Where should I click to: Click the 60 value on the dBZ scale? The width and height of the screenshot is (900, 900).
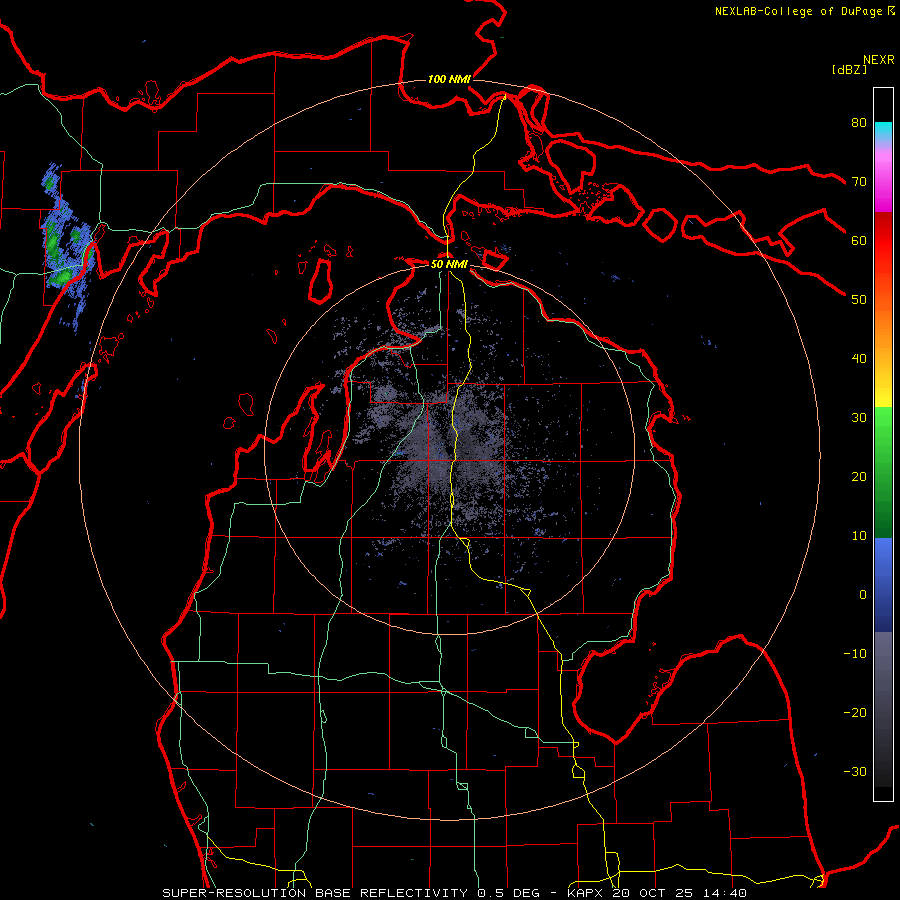click(x=859, y=240)
